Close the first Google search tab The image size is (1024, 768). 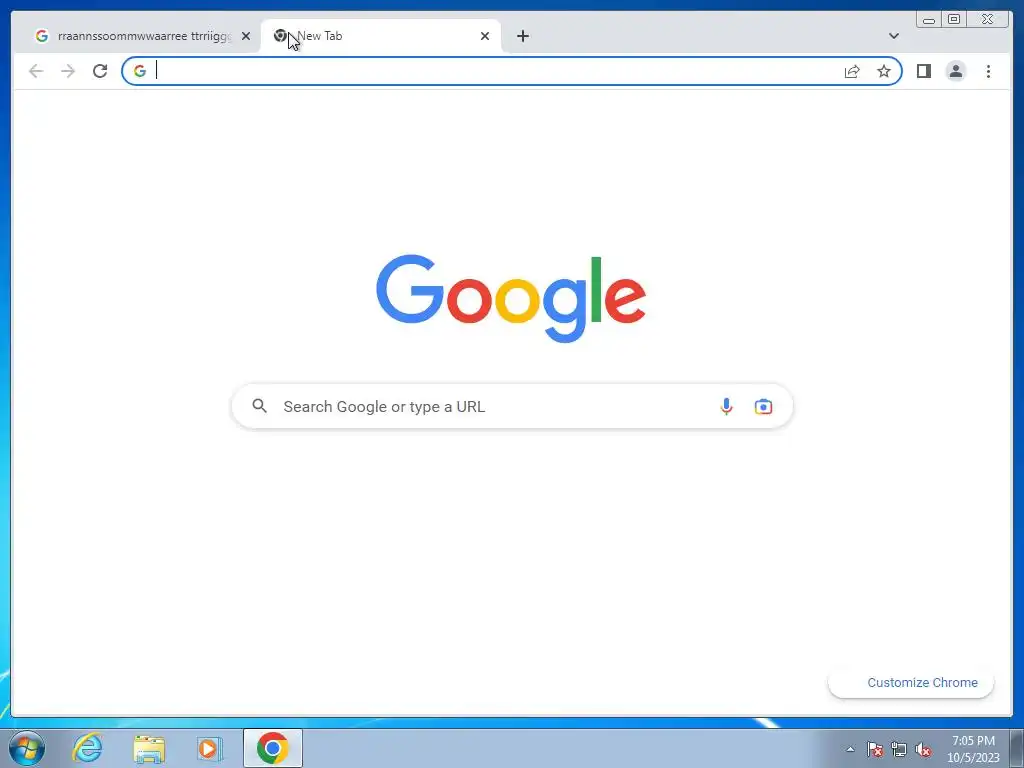[x=246, y=36]
